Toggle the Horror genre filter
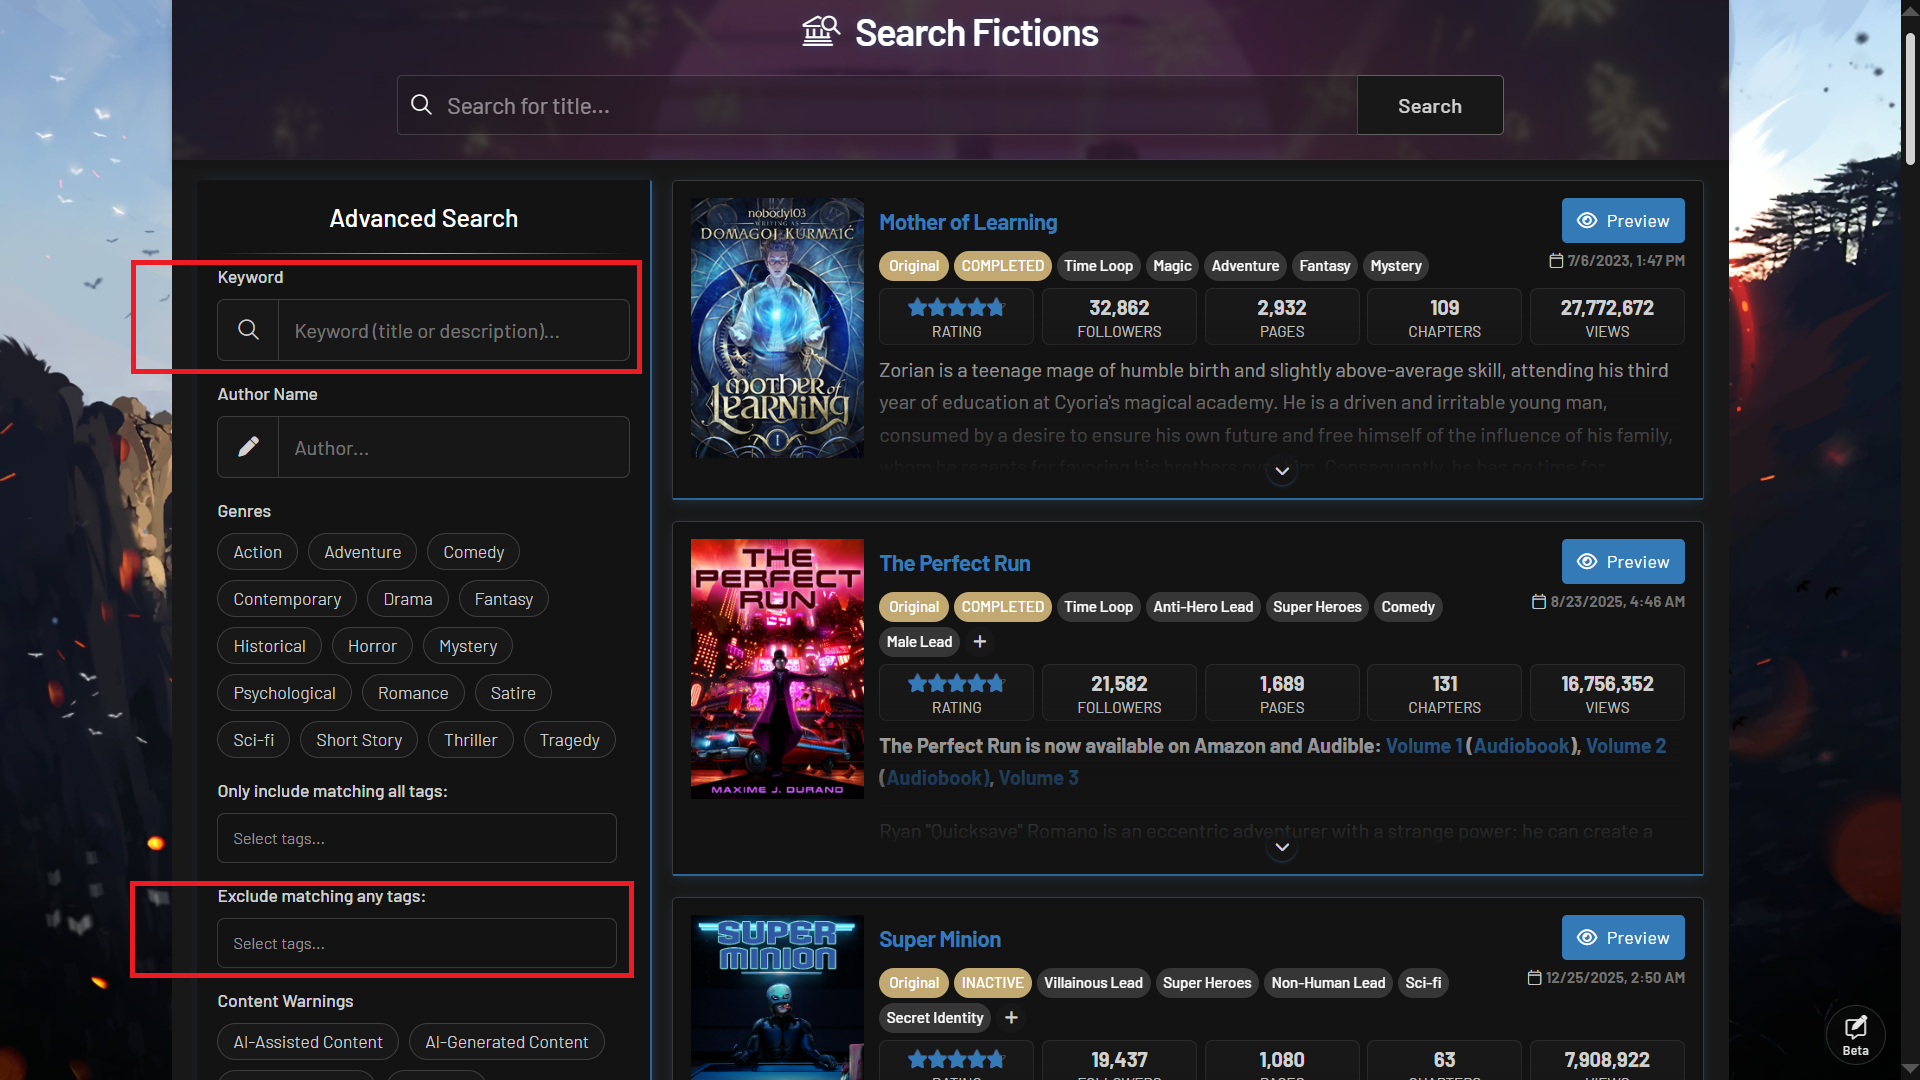The width and height of the screenshot is (1920, 1080). (372, 646)
